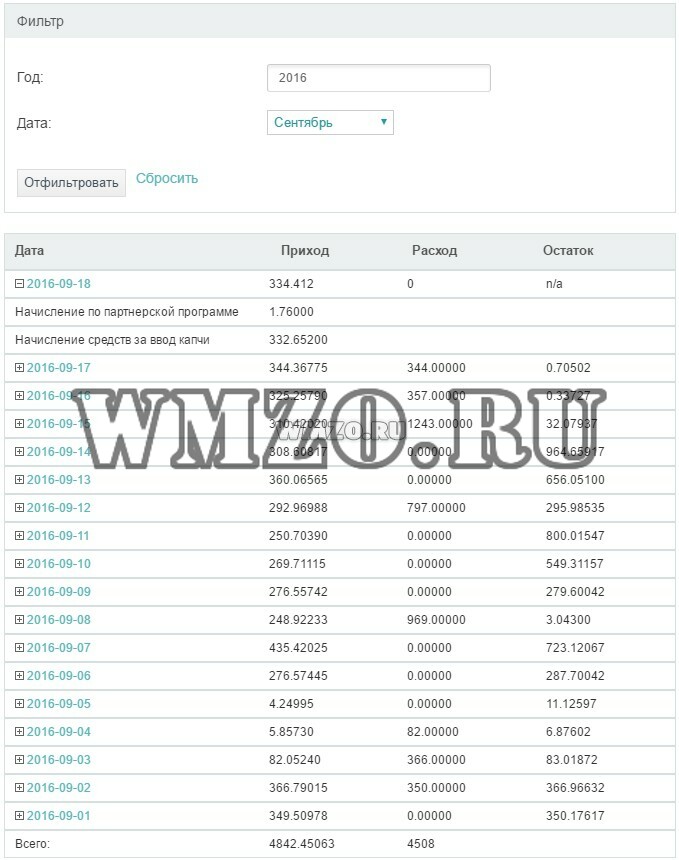This screenshot has width=679, height=860.
Task: Open the 2016-09-02 date link
Action: (59, 787)
